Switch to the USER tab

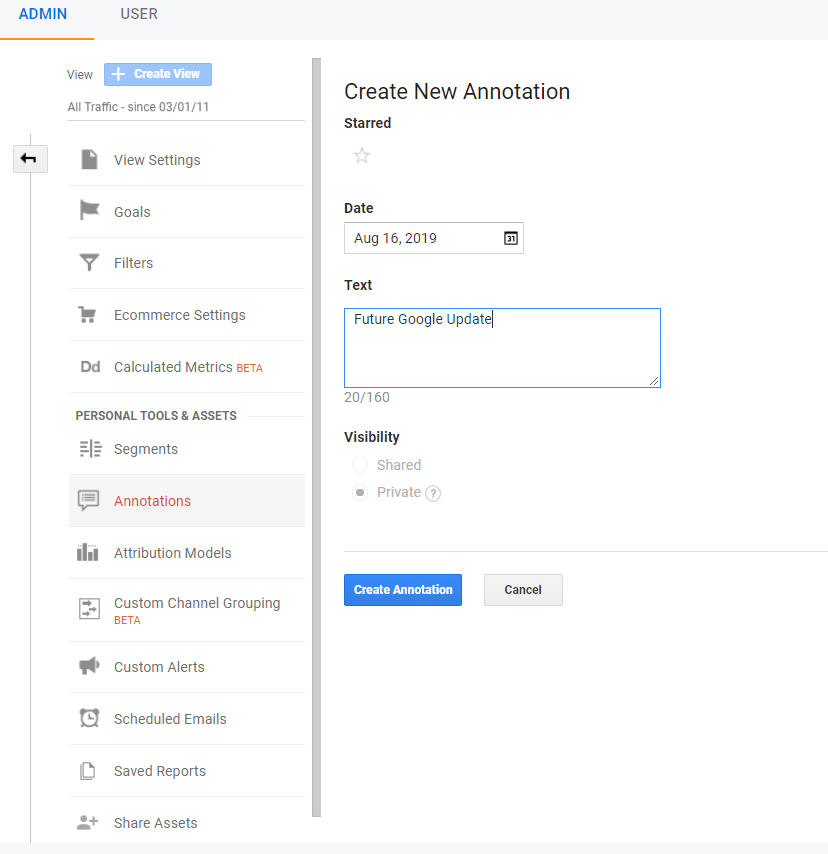click(138, 14)
